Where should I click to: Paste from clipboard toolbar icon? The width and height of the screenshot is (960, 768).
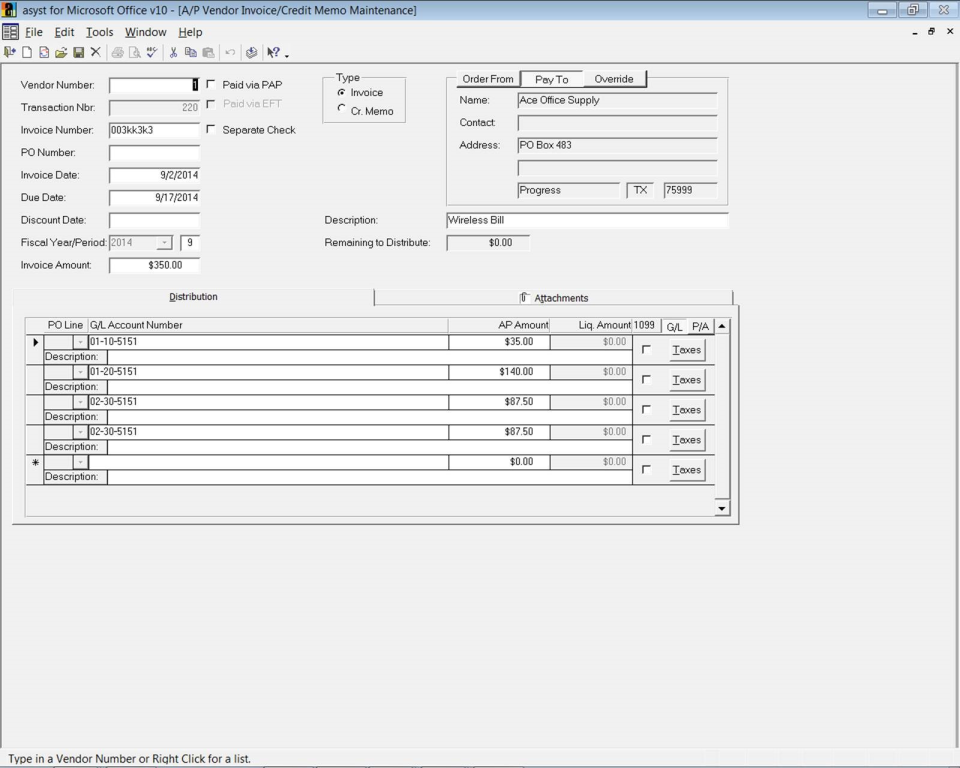(x=208, y=53)
